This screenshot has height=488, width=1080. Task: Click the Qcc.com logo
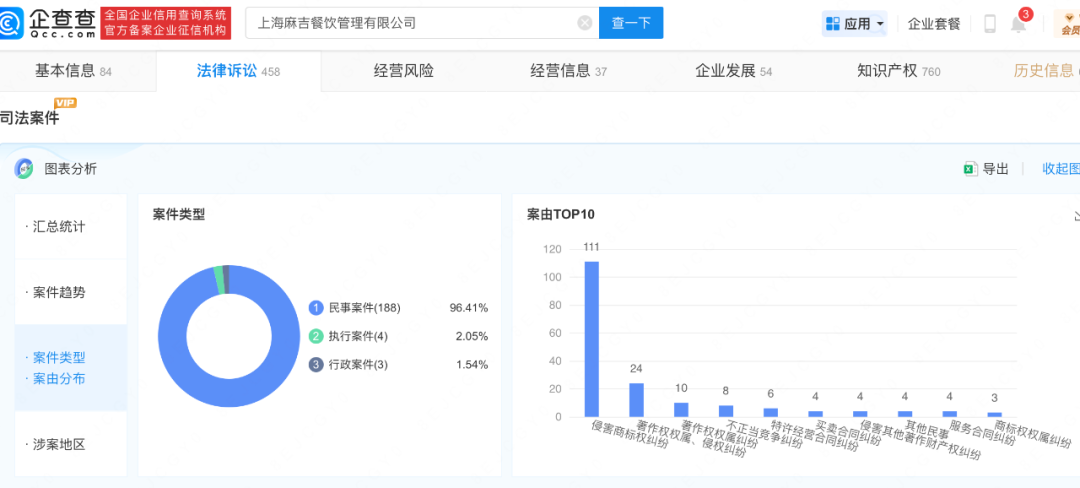point(48,23)
